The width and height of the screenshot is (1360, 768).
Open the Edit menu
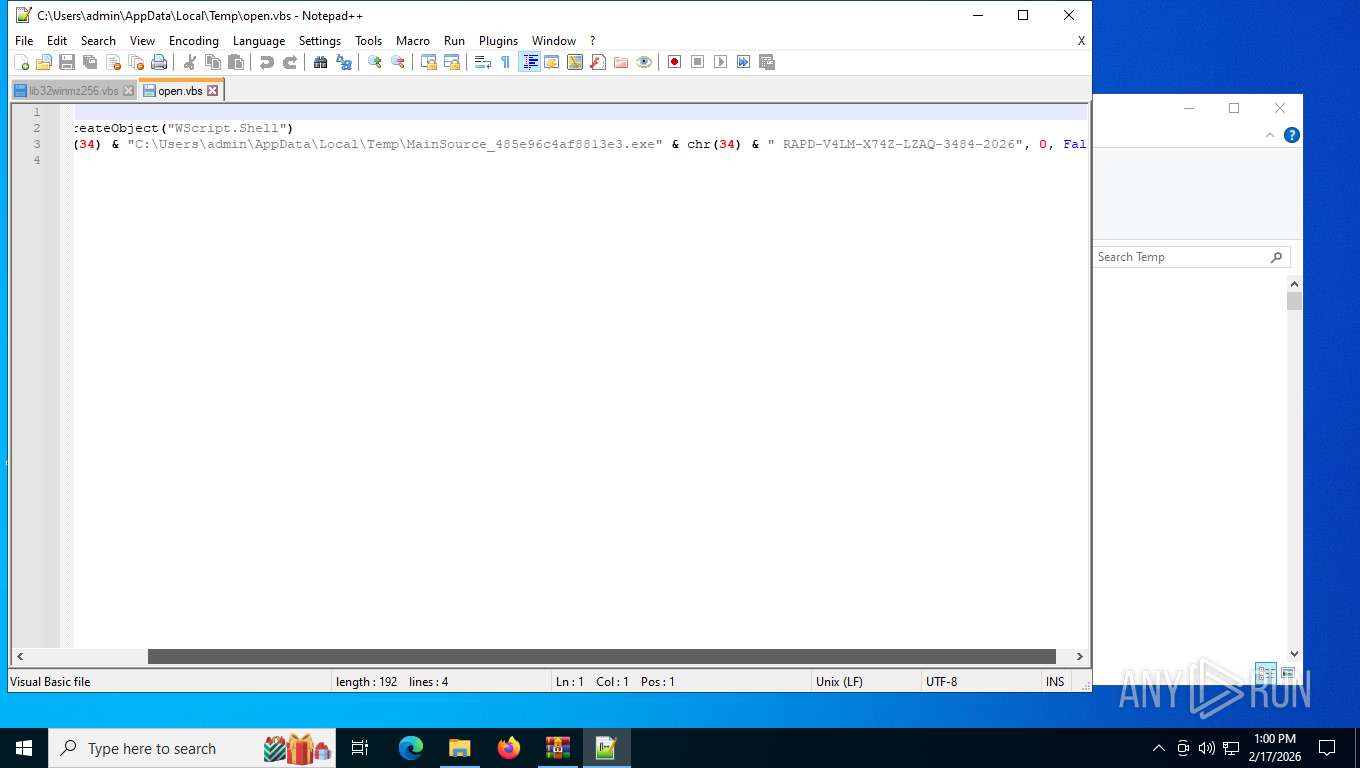(57, 41)
